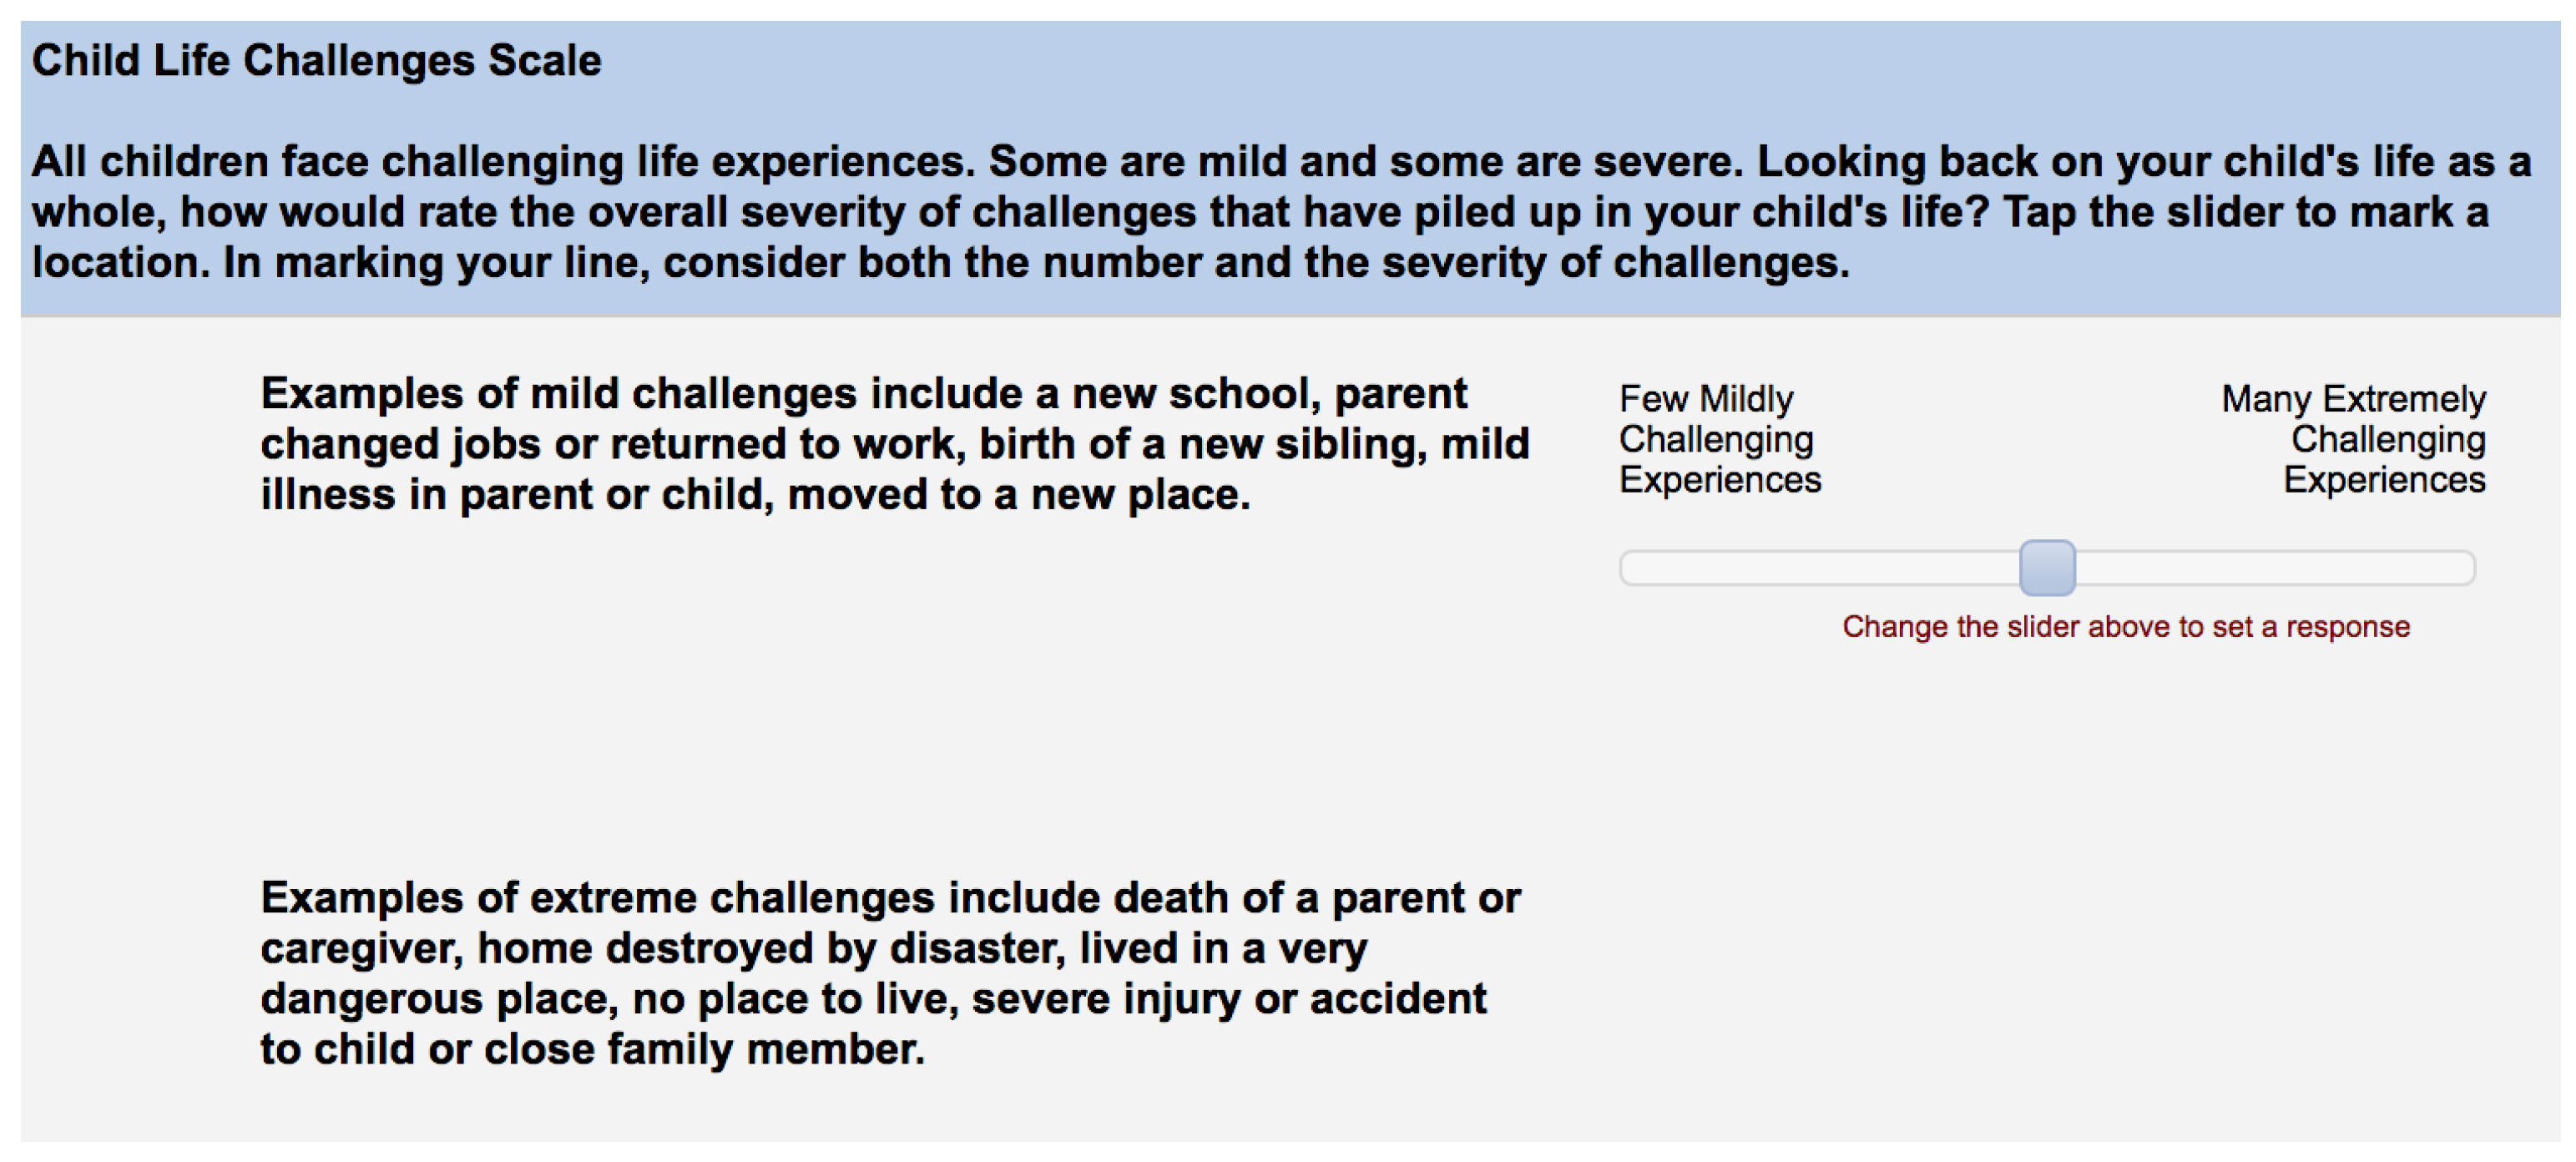
Task: Click the red 'Change the slider above' message
Action: [2125, 627]
